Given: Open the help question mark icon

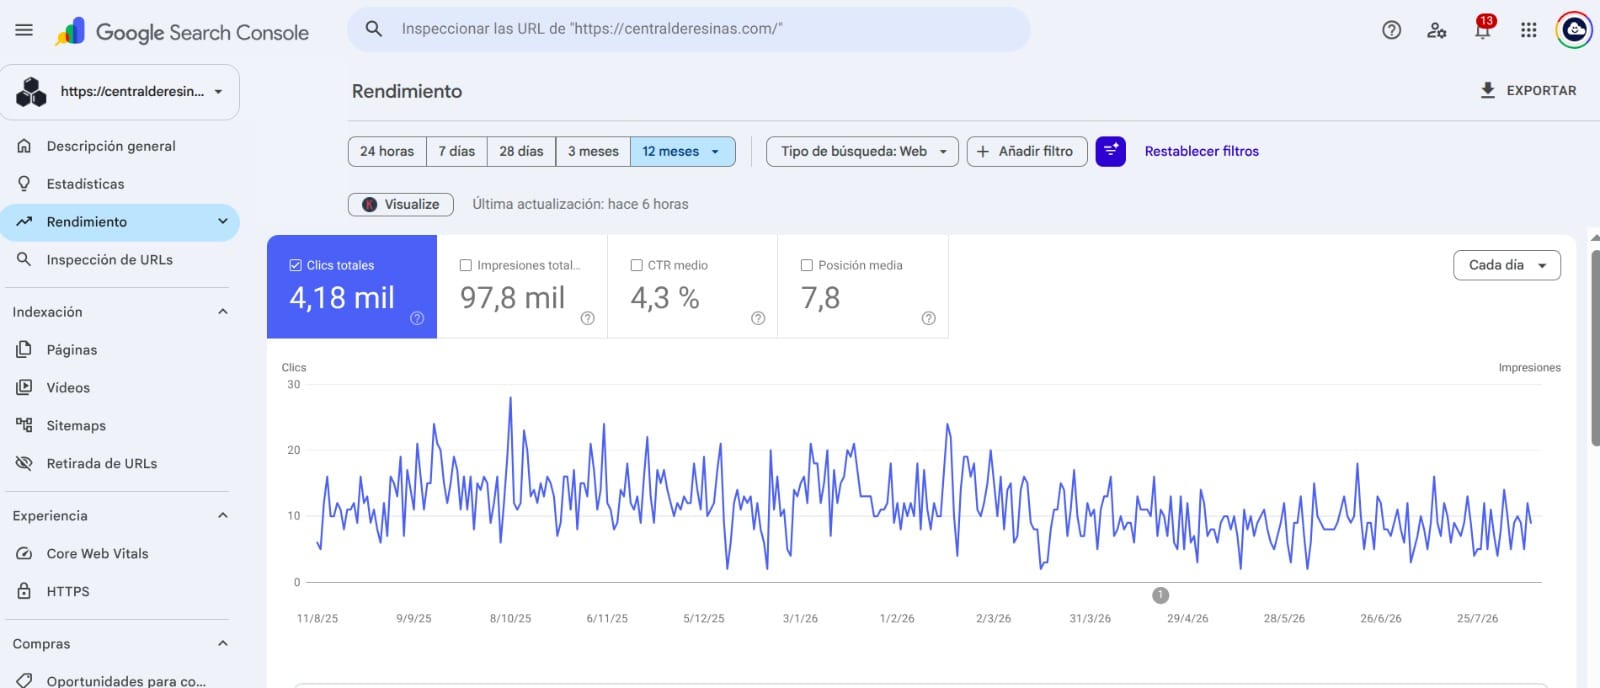Looking at the screenshot, I should point(1391,30).
